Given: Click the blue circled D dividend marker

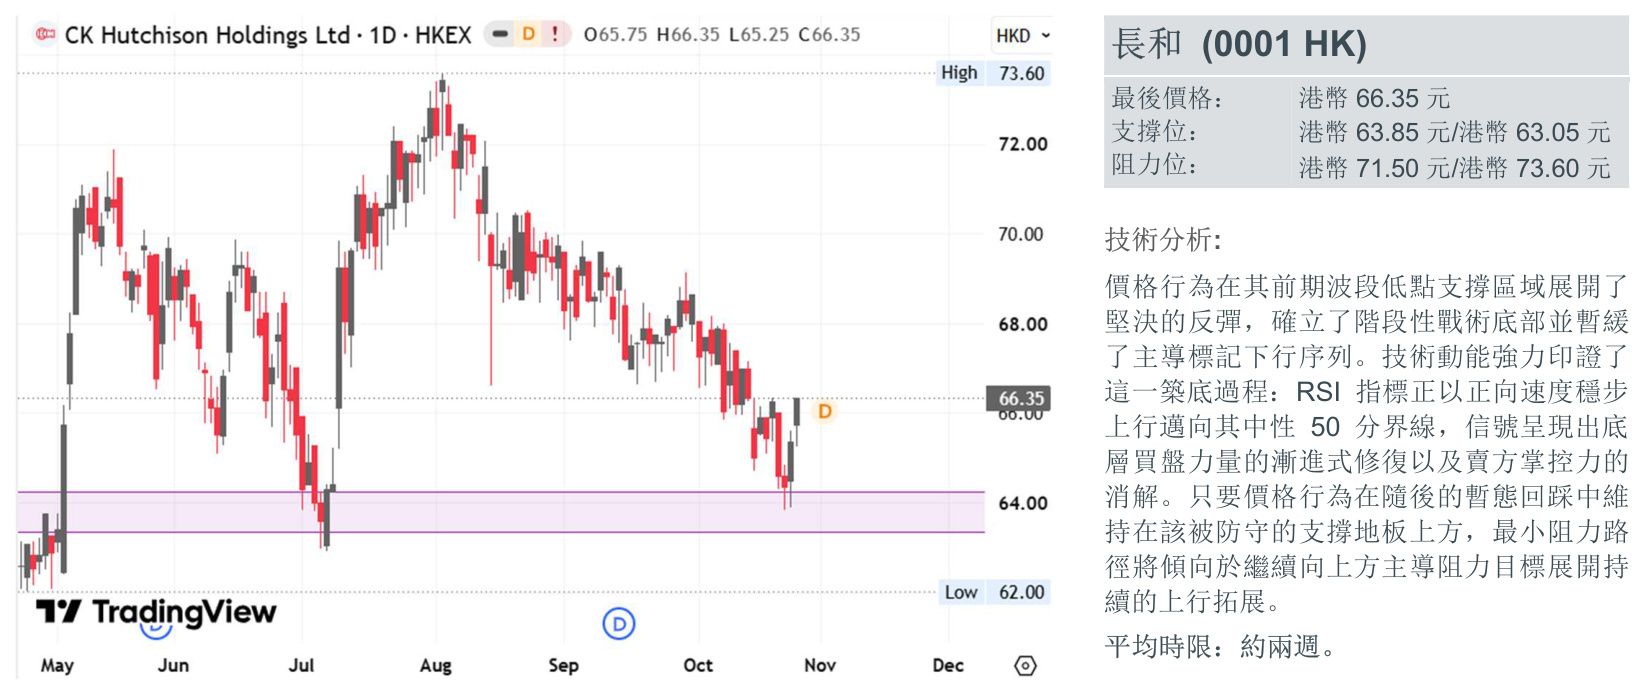Looking at the screenshot, I should click(x=619, y=624).
